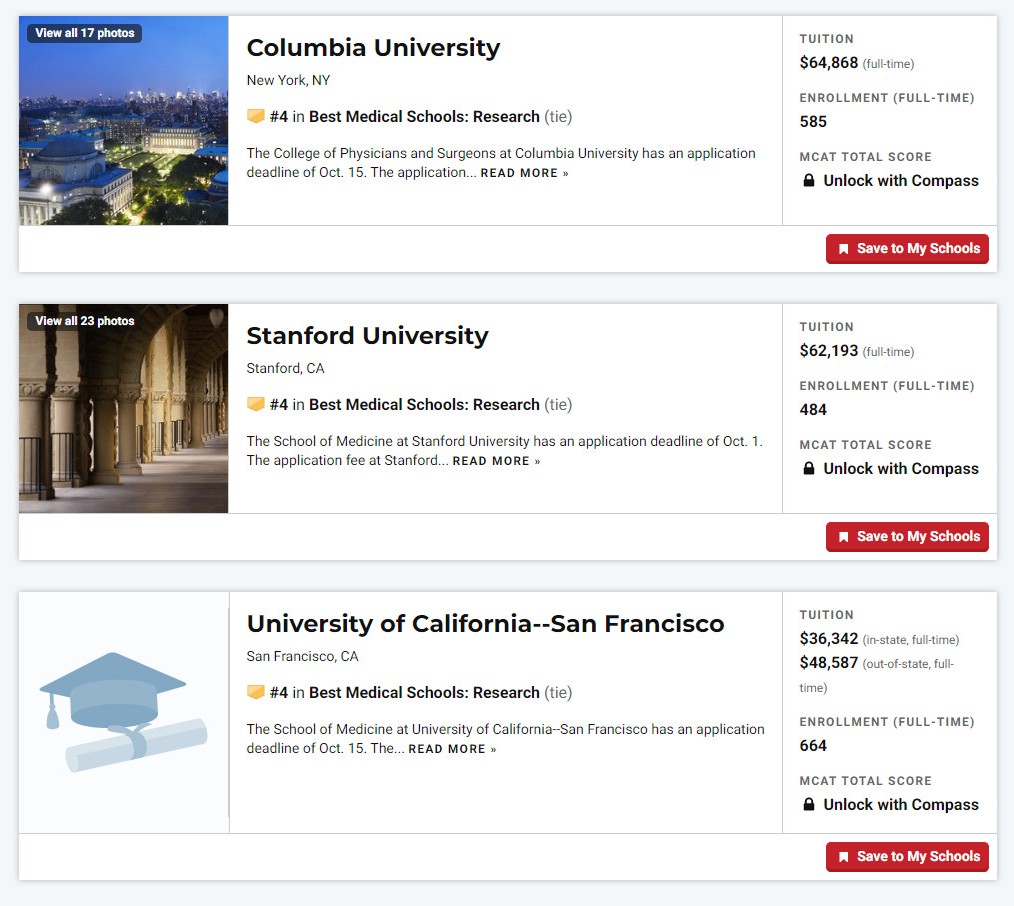Click the gold badge icon beside Stanford's ranking
This screenshot has height=906, width=1014.
[x=255, y=404]
